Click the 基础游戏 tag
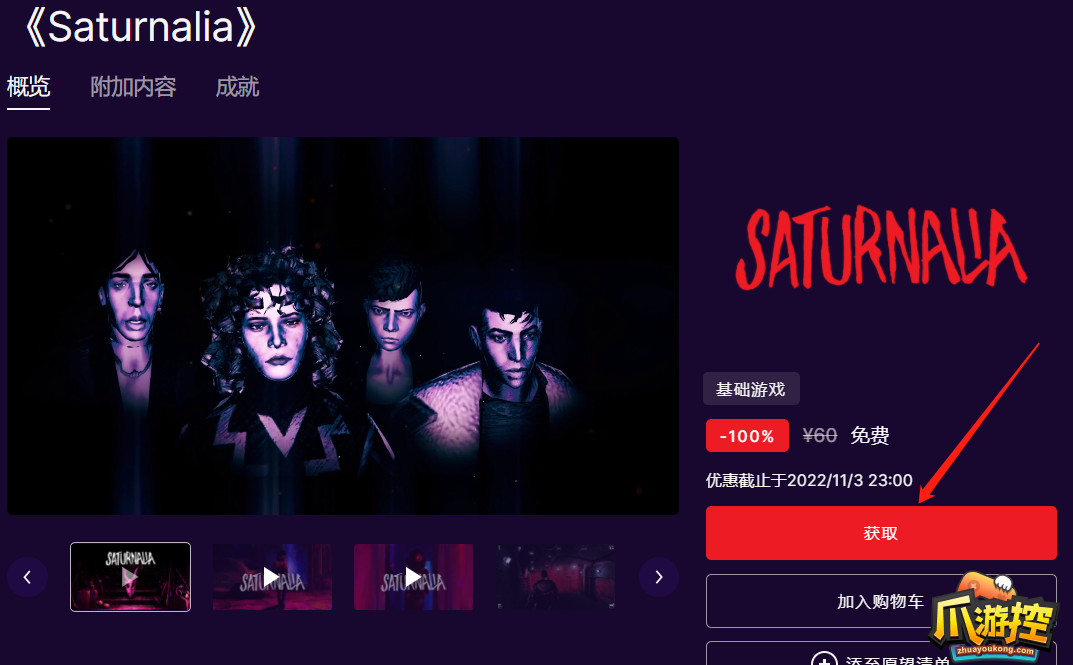The width and height of the screenshot is (1073, 665). [751, 389]
